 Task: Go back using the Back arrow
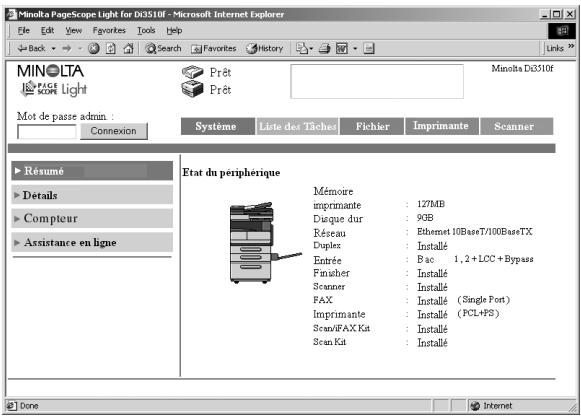point(31,48)
